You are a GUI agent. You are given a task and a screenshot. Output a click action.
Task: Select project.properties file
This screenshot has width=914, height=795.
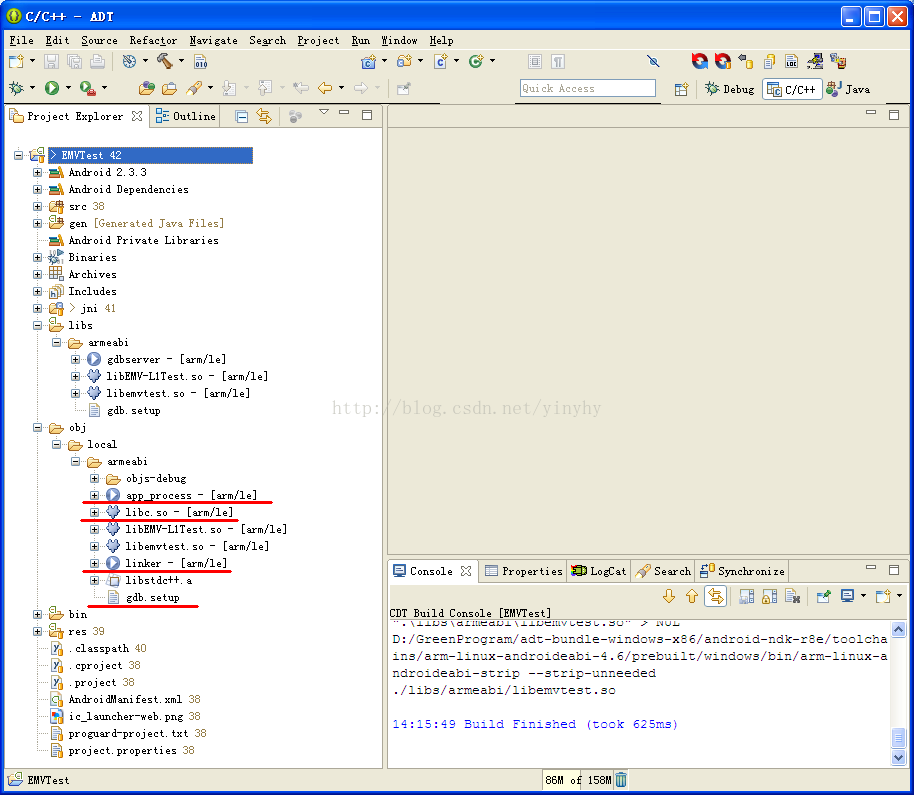[x=122, y=750]
